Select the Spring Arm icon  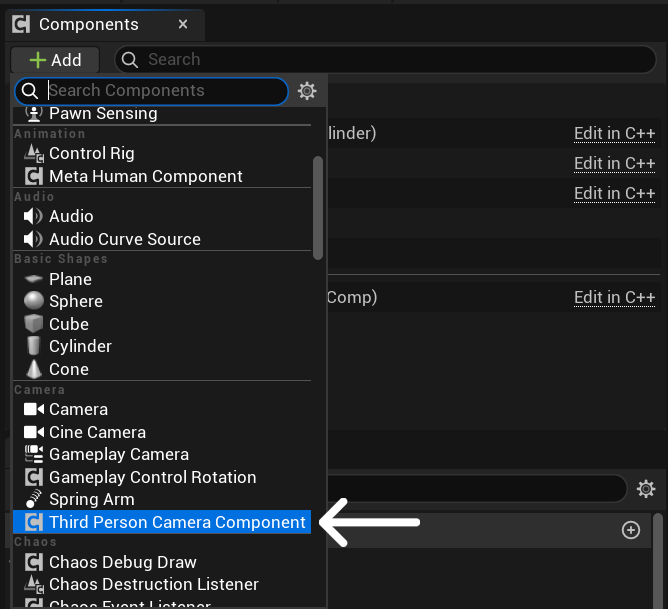(34, 499)
